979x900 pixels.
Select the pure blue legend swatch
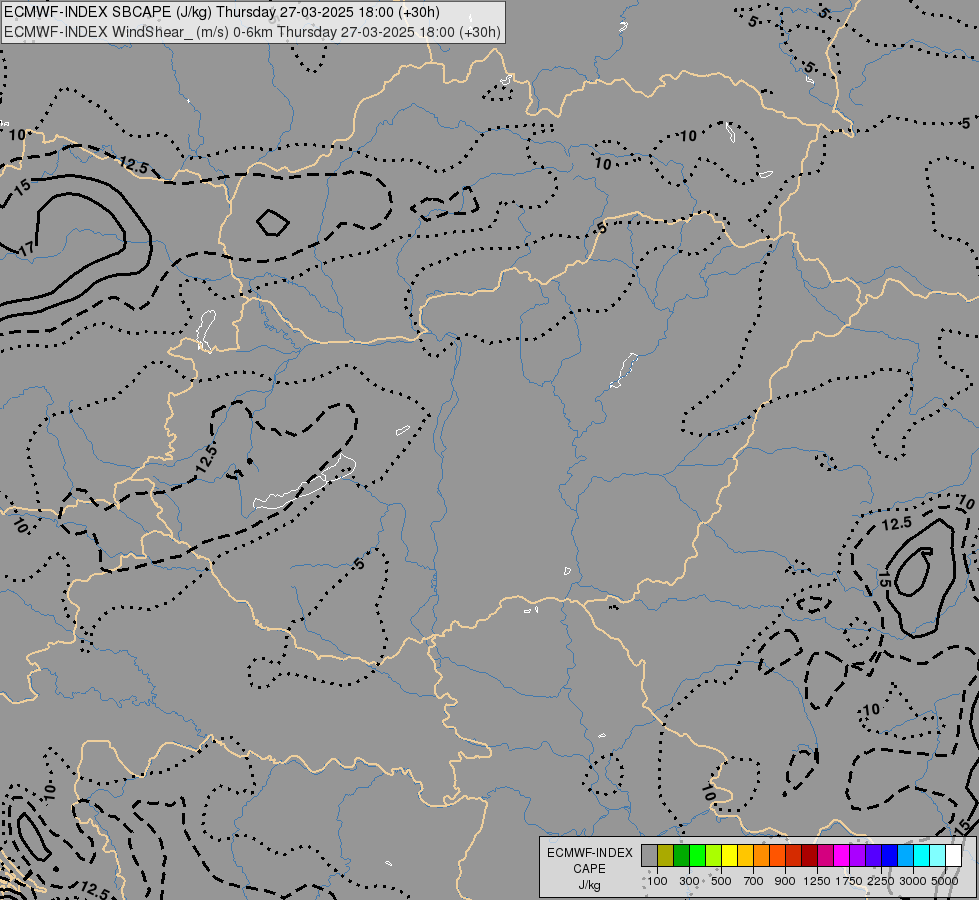(890, 856)
